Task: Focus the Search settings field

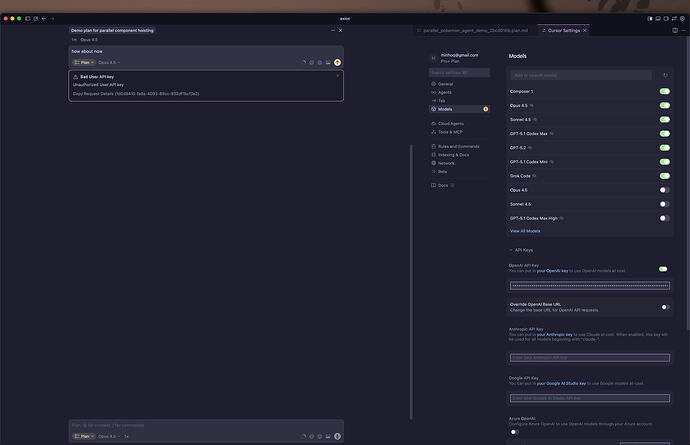Action: (459, 73)
